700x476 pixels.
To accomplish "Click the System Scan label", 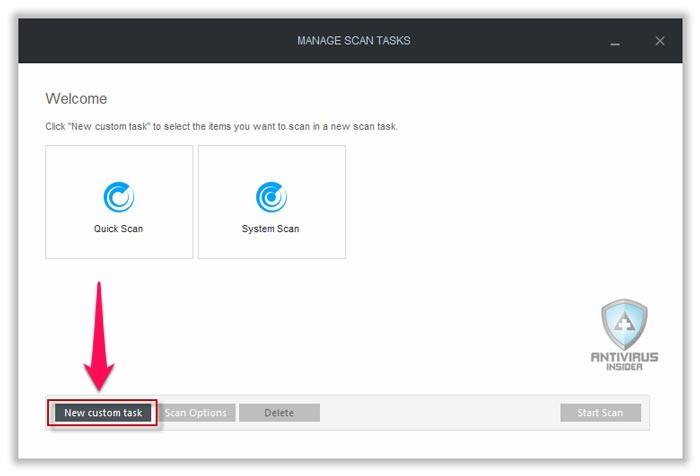I will click(271, 229).
